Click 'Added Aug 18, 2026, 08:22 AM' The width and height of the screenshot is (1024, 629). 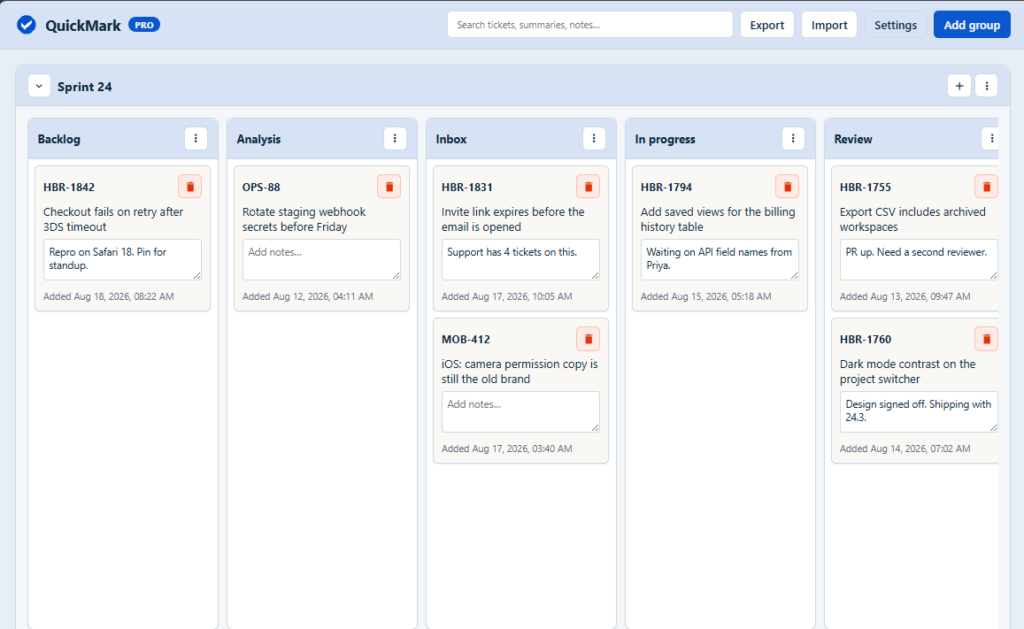pyautogui.click(x=108, y=297)
